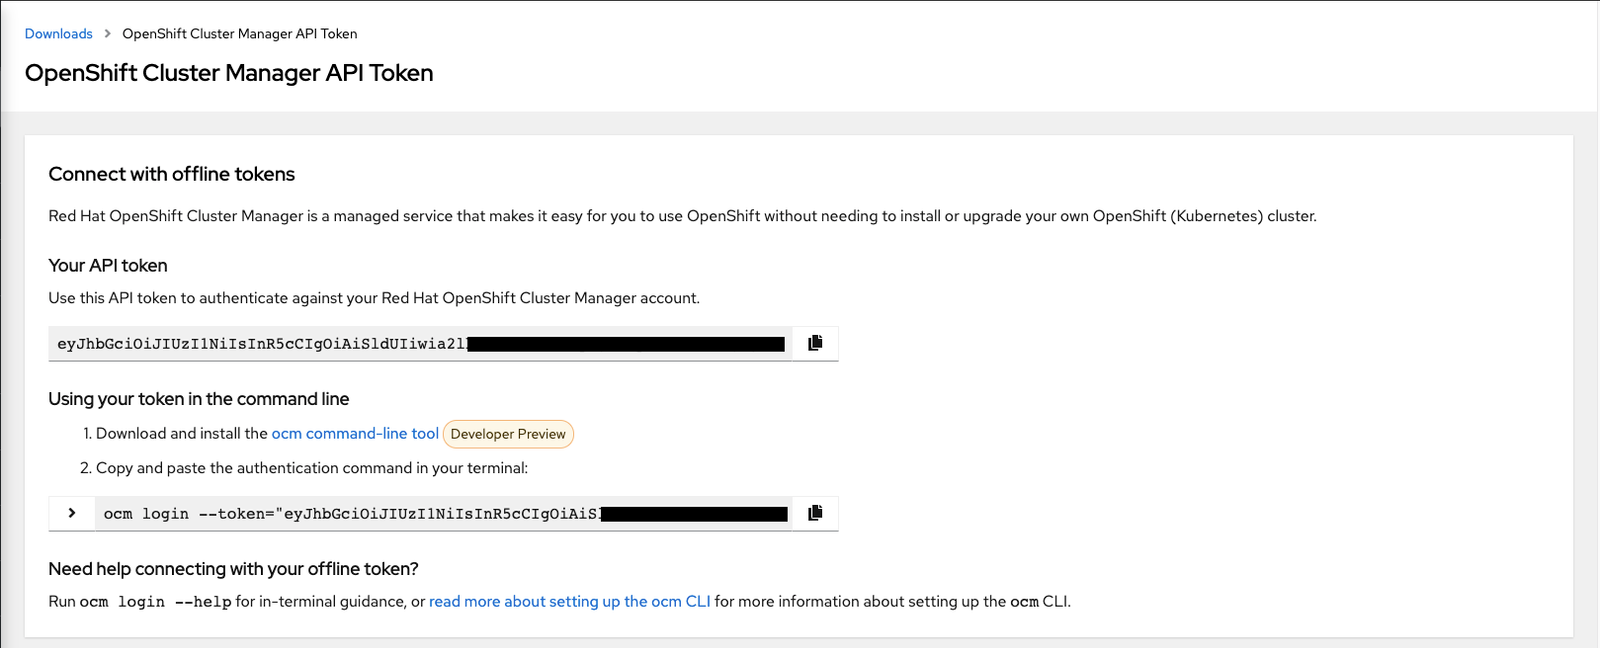Copy the API token with its copy icon
The image size is (1600, 648).
pos(815,343)
